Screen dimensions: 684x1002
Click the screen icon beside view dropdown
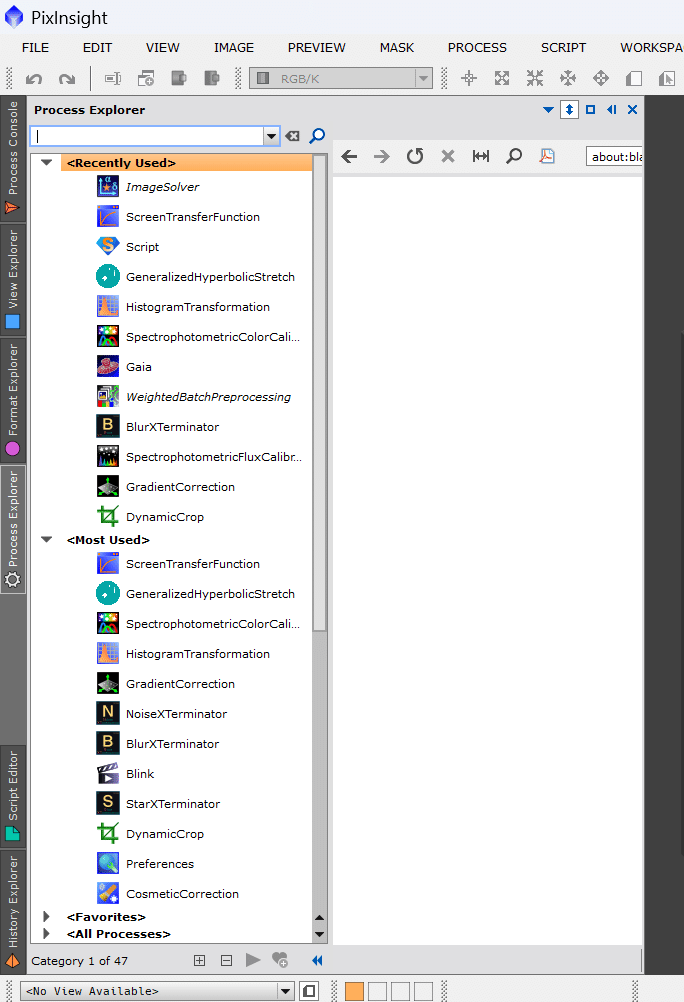pyautogui.click(x=309, y=991)
